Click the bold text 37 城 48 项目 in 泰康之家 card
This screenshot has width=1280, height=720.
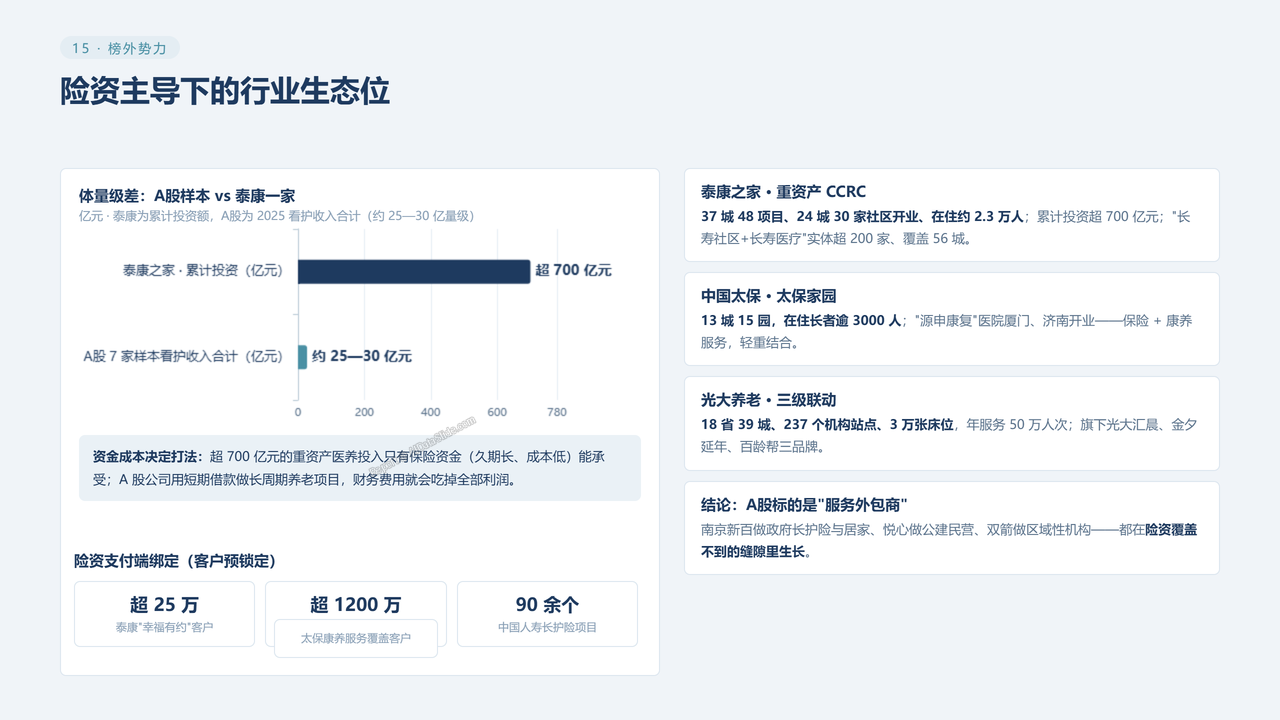pos(745,217)
